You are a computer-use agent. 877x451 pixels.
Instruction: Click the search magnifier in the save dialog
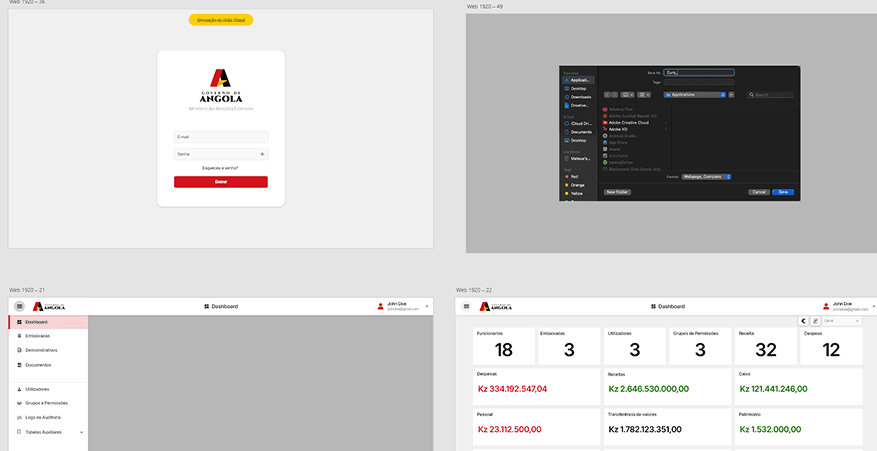pyautogui.click(x=752, y=95)
